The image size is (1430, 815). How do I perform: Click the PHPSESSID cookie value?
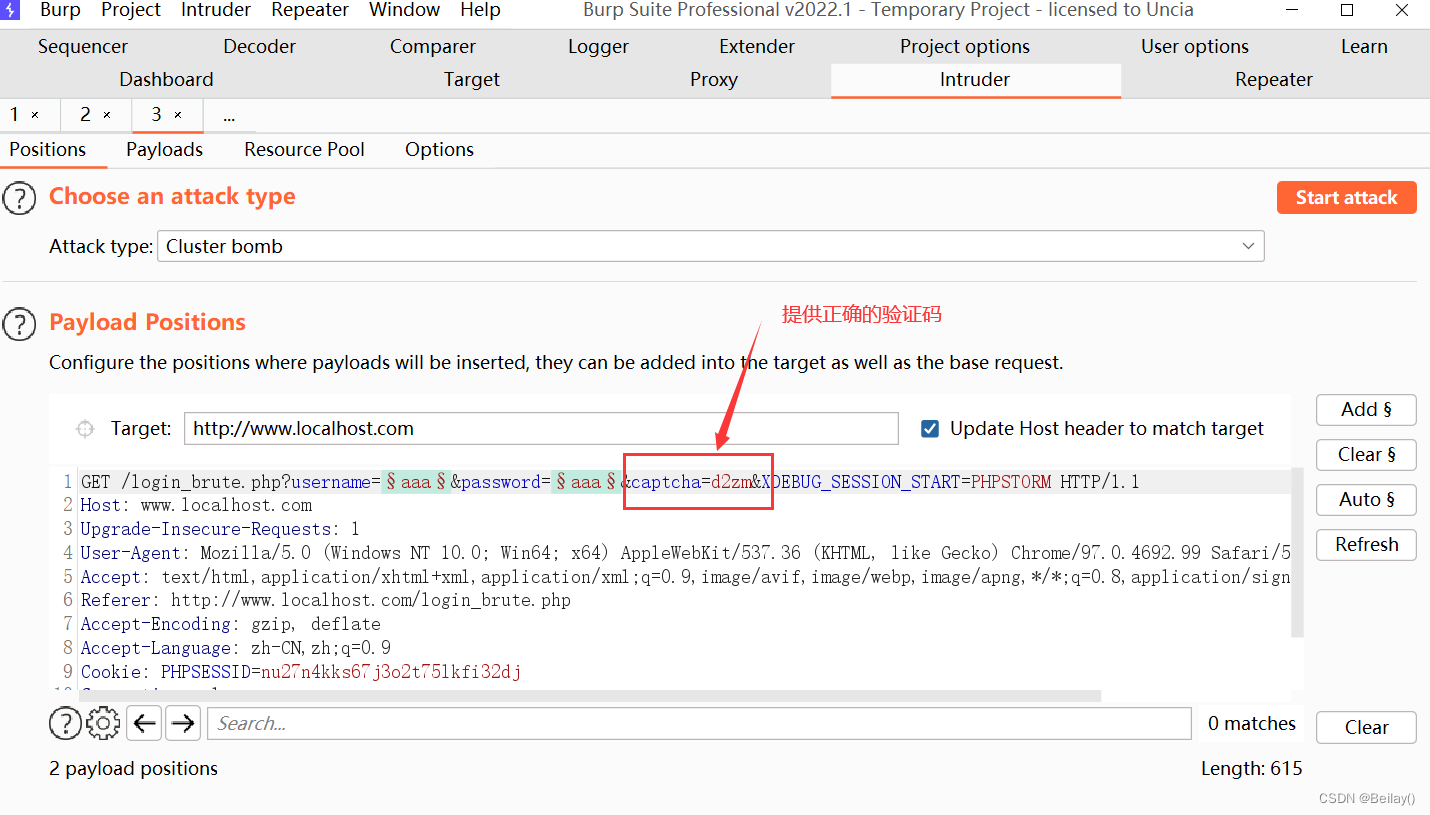[391, 672]
